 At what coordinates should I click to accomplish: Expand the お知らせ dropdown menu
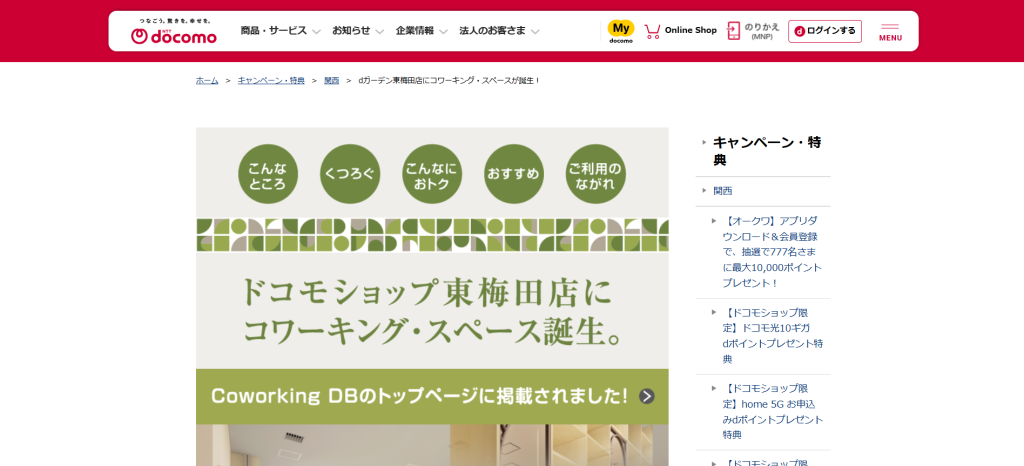(358, 31)
